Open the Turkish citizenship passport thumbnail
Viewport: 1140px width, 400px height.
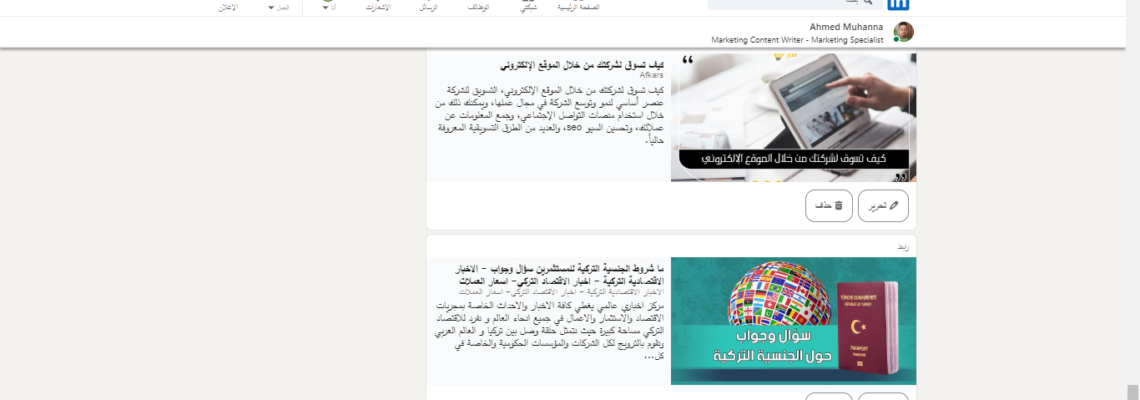(793, 321)
